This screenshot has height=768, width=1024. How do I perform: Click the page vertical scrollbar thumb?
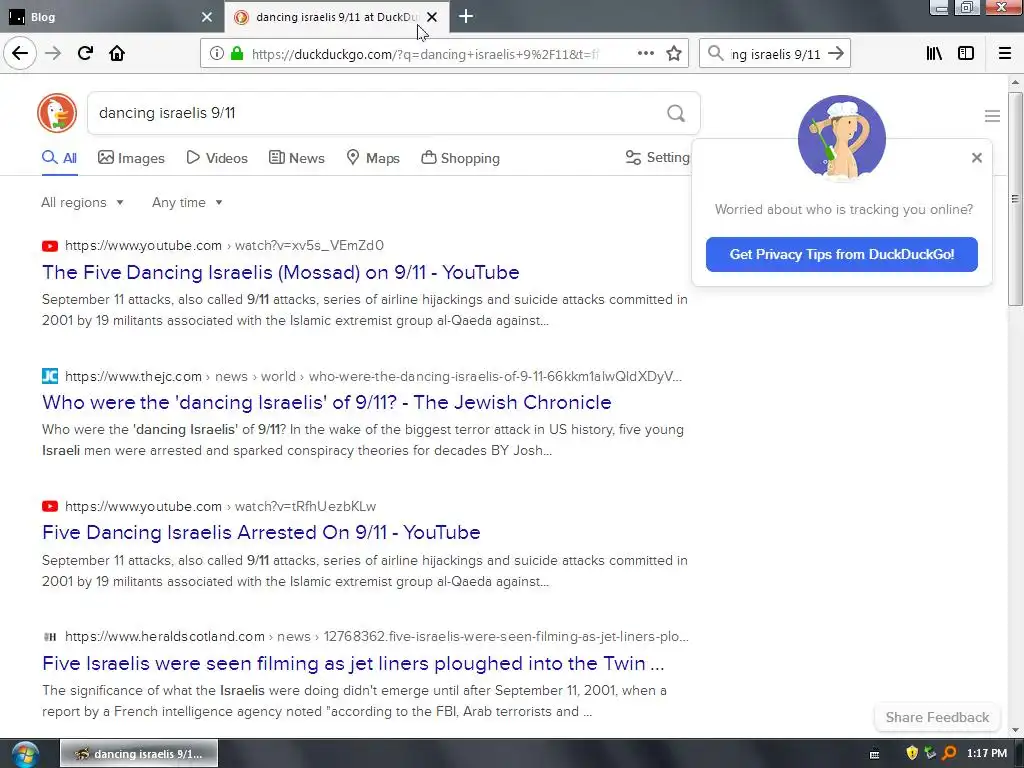click(1015, 199)
